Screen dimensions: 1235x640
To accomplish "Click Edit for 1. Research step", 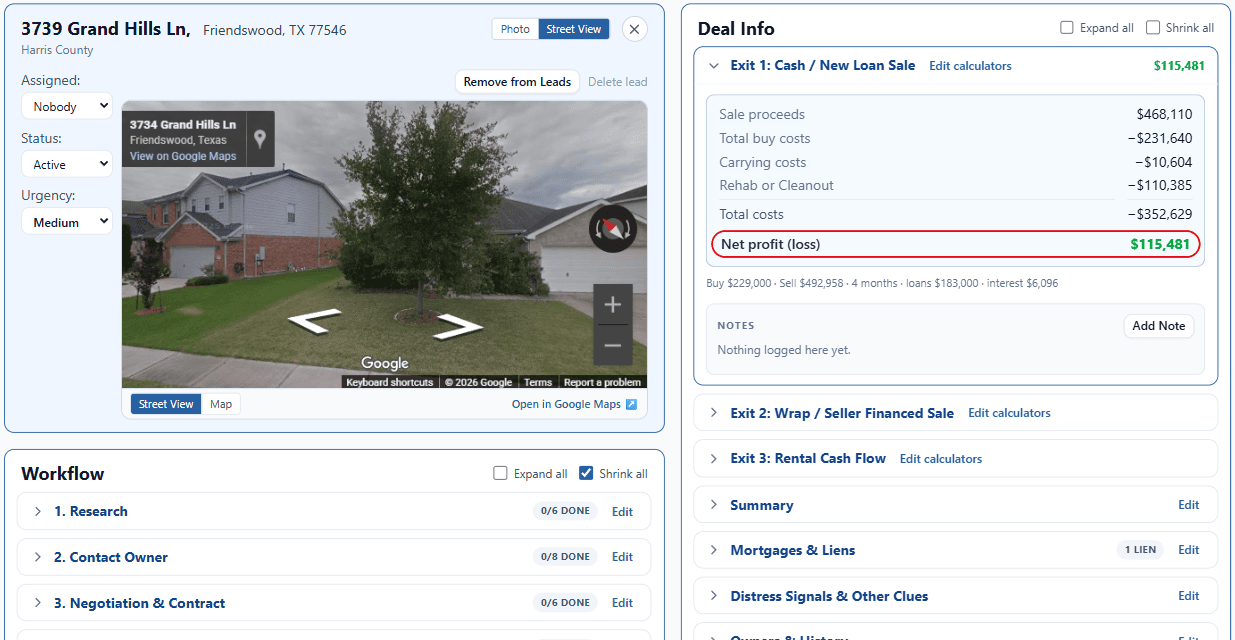I will (622, 512).
